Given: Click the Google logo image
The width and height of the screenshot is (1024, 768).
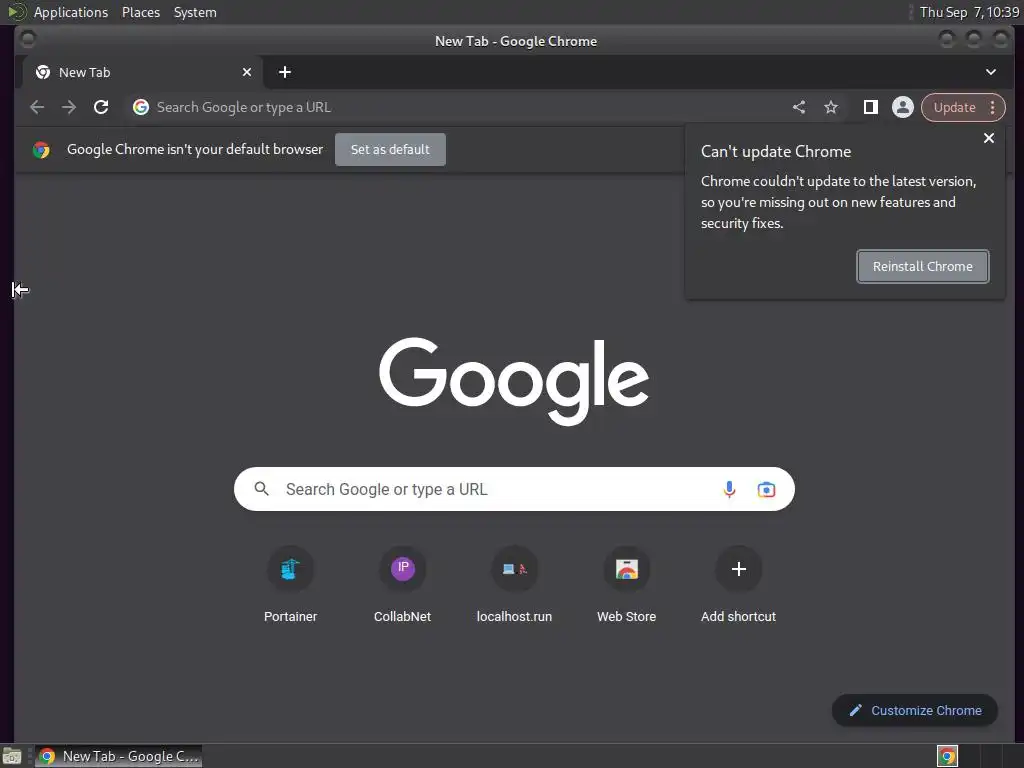Looking at the screenshot, I should [x=514, y=381].
